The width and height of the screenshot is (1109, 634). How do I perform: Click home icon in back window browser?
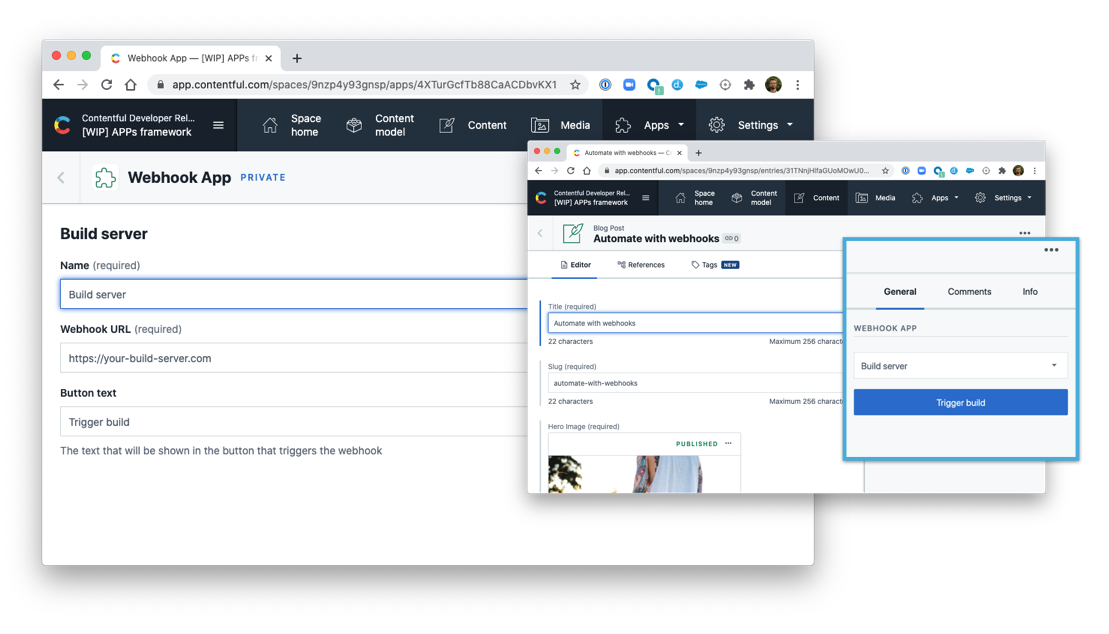[x=131, y=85]
